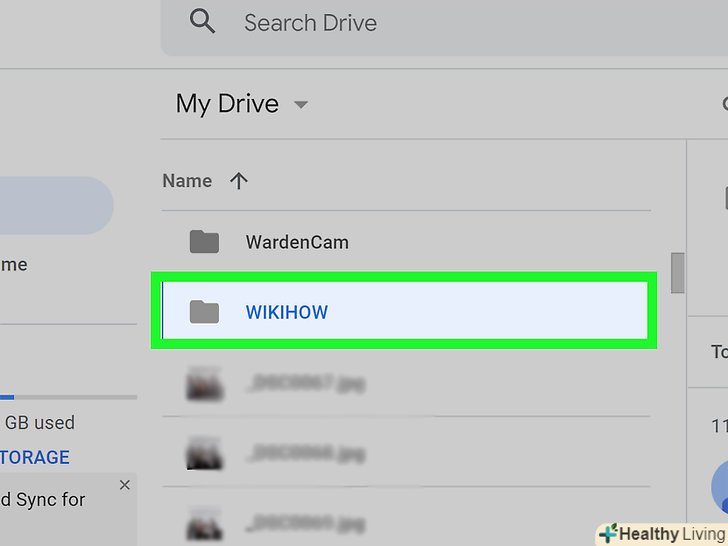728x546 pixels.
Task: Click the WIKIHOW folder icon
Action: (204, 312)
